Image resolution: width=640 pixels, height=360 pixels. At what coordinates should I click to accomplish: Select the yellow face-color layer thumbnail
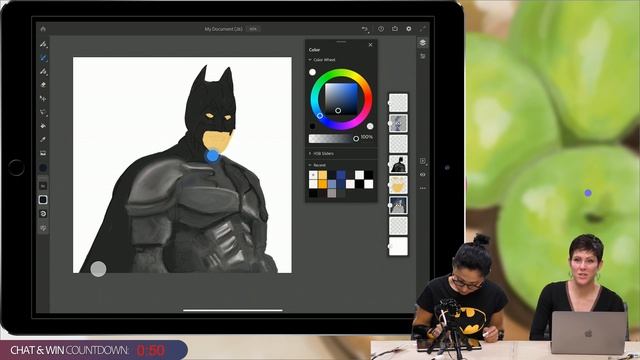point(398,184)
